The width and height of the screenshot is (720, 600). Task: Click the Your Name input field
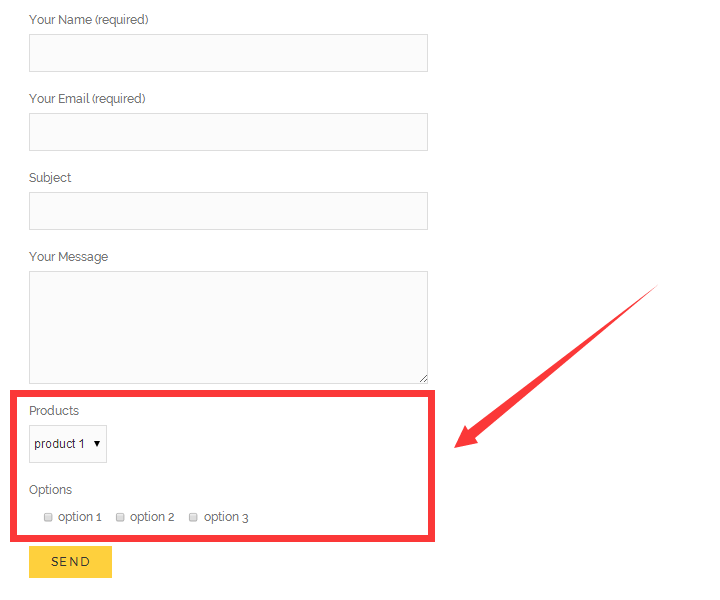pos(228,53)
